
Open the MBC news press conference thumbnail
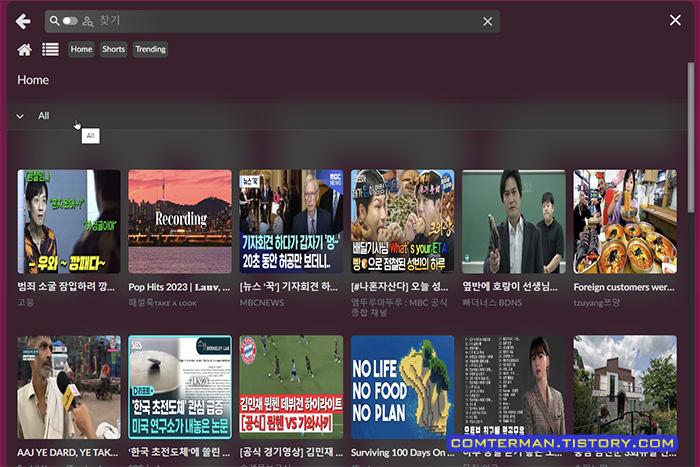click(291, 221)
